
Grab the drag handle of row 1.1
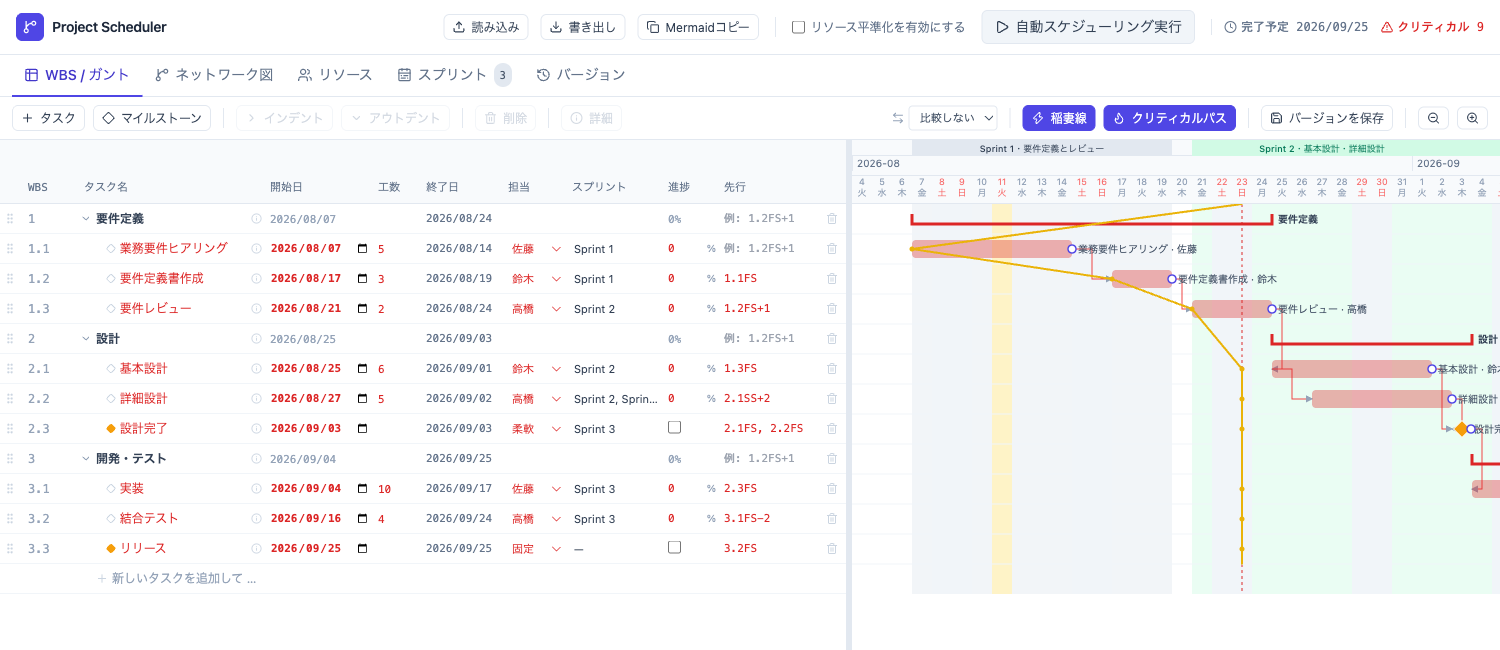point(10,248)
